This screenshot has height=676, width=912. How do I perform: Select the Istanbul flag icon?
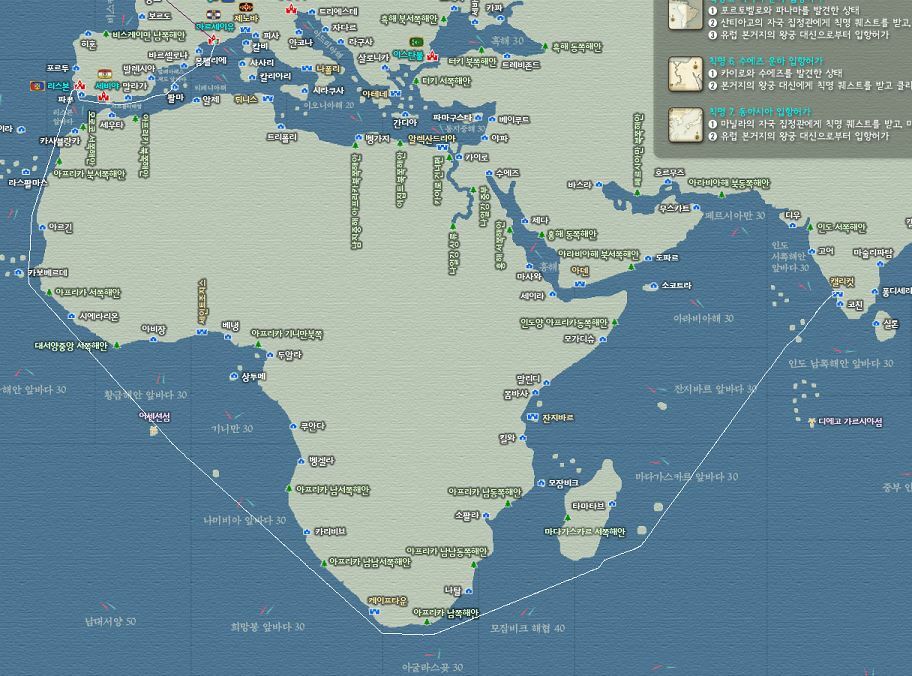point(416,41)
